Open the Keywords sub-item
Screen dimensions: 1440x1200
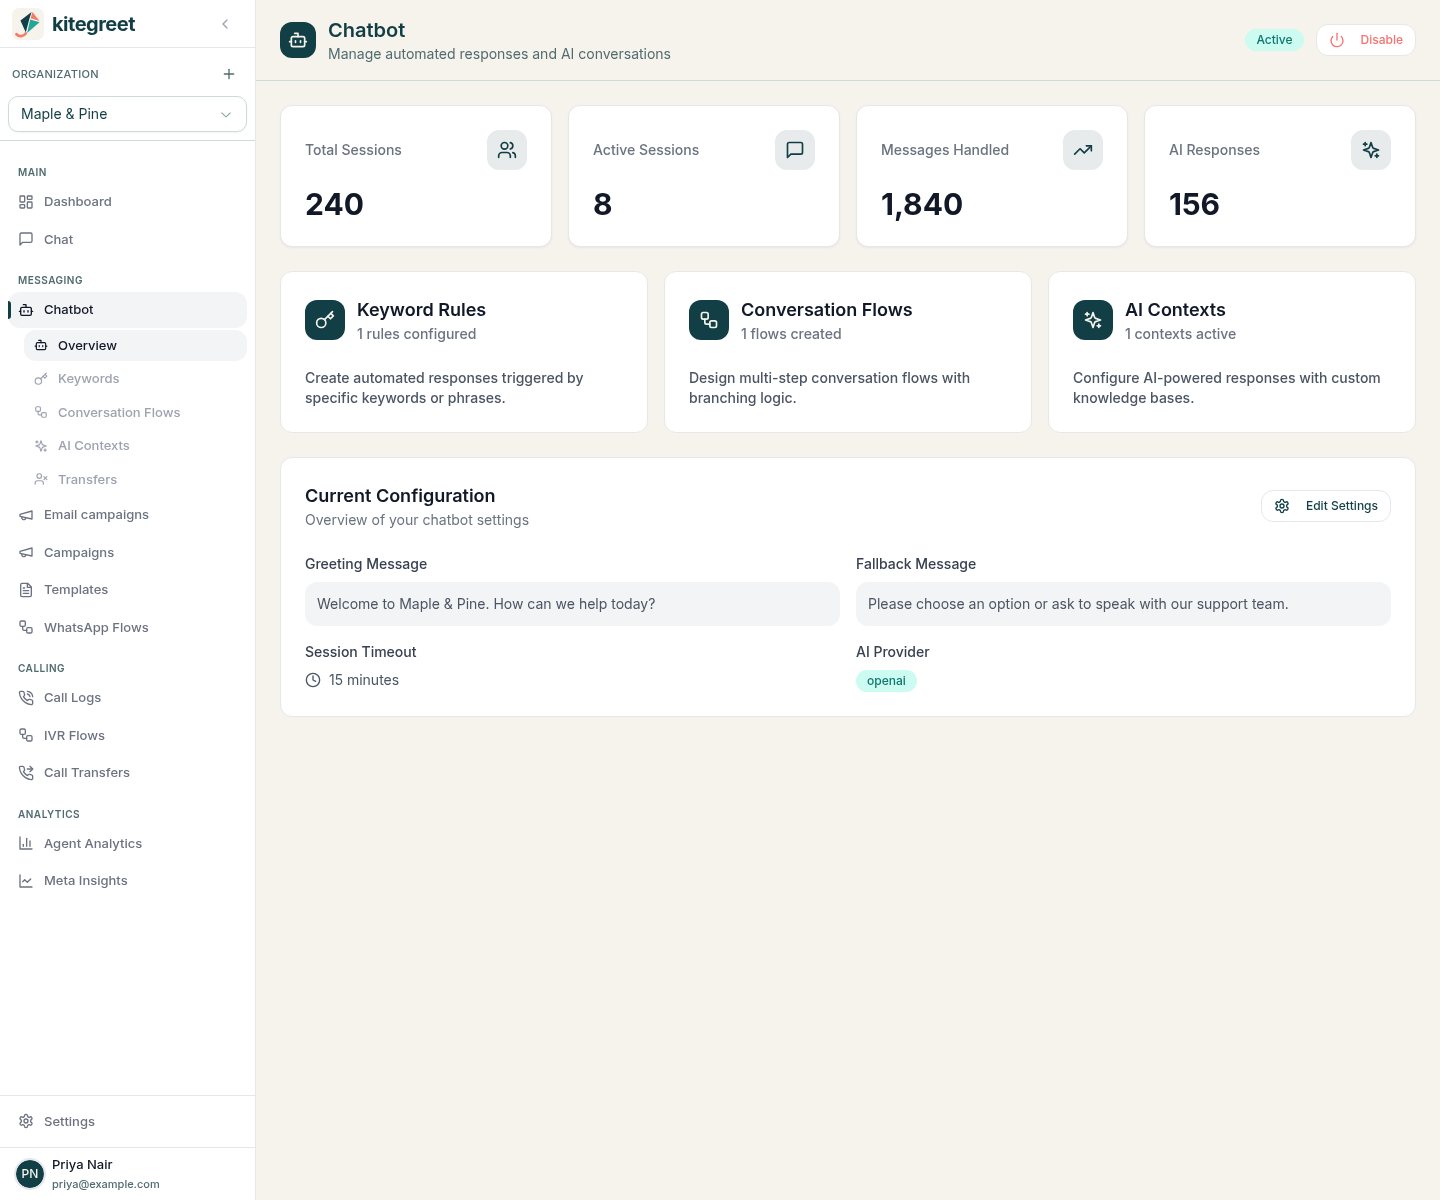point(135,379)
